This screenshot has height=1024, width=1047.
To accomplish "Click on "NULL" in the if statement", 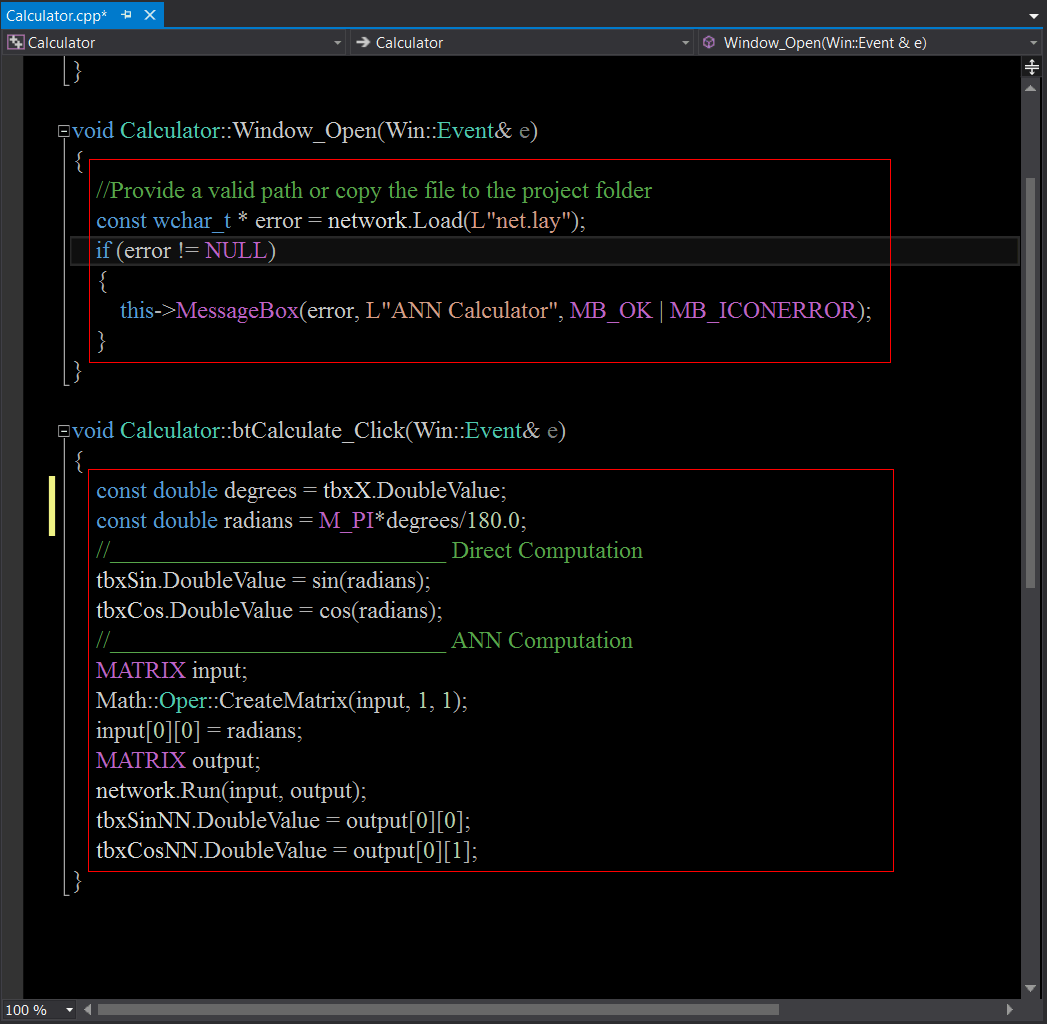I will 236,251.
